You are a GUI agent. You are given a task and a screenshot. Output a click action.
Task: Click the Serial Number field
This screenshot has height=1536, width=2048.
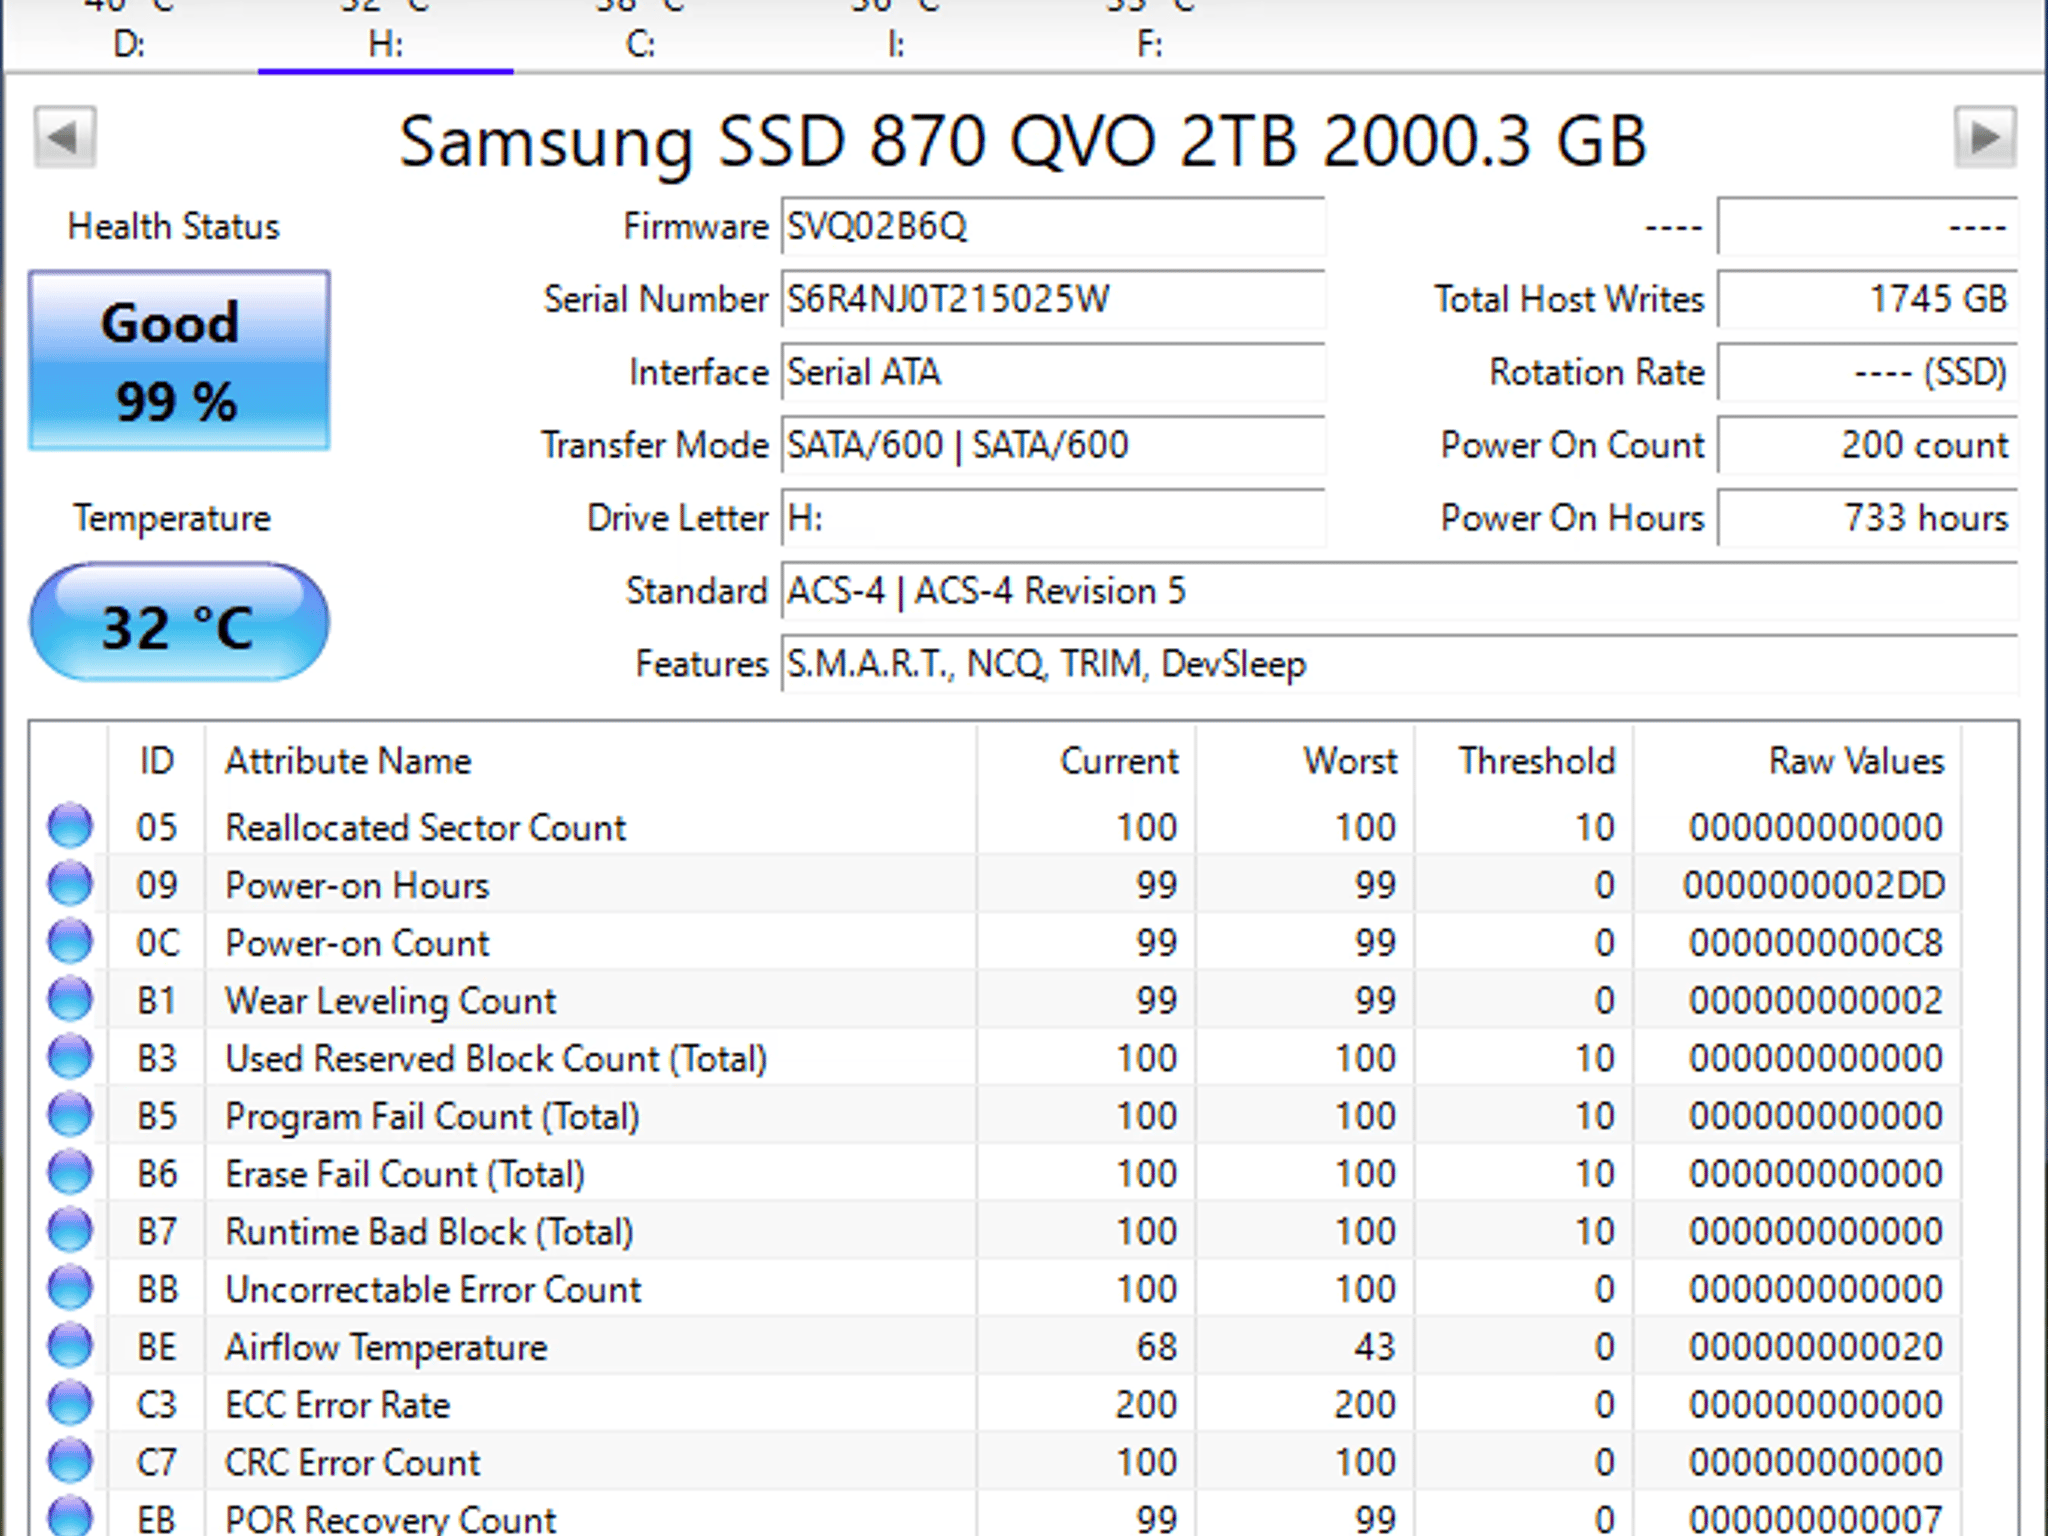coord(1053,299)
